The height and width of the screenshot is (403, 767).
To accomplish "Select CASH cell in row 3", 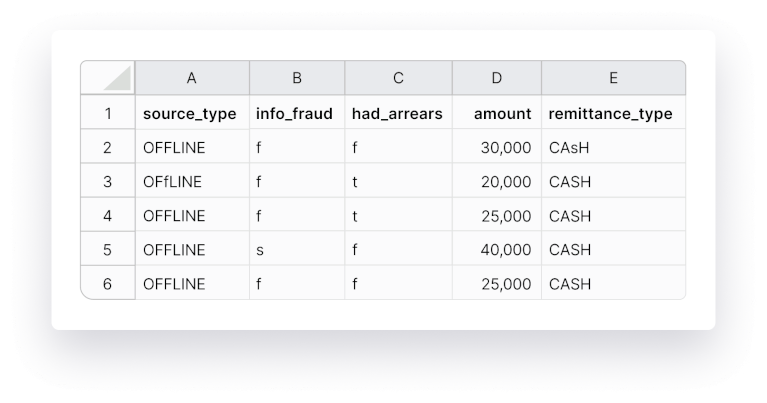I will [613, 180].
